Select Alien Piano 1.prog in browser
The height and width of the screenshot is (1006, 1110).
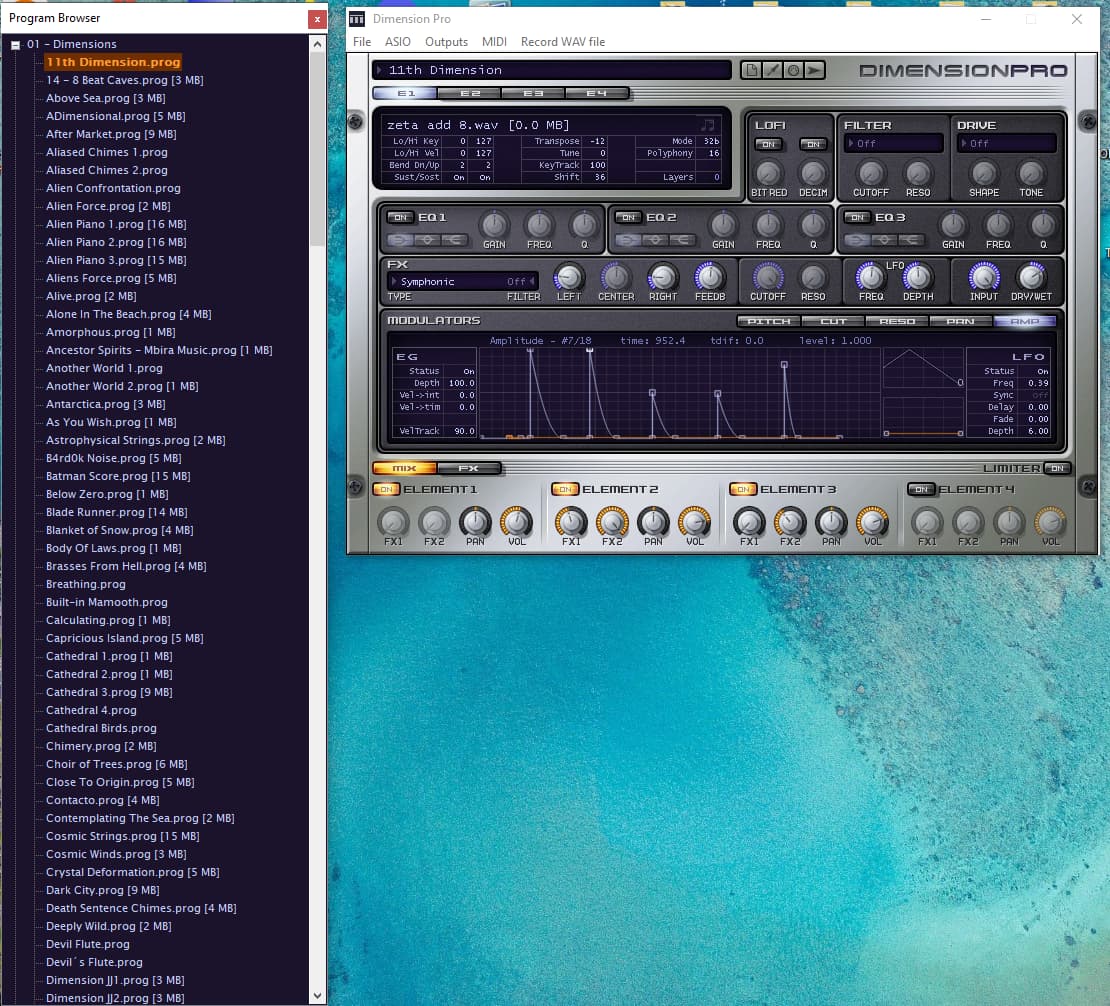[x=116, y=224]
